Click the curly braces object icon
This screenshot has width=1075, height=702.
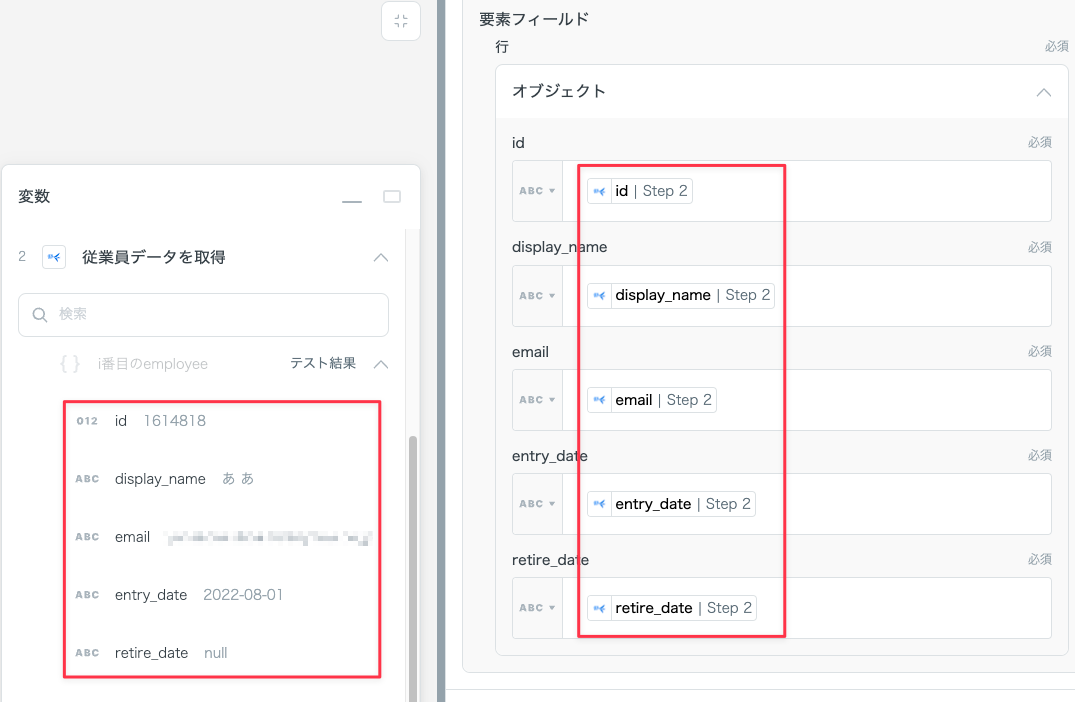coord(70,364)
